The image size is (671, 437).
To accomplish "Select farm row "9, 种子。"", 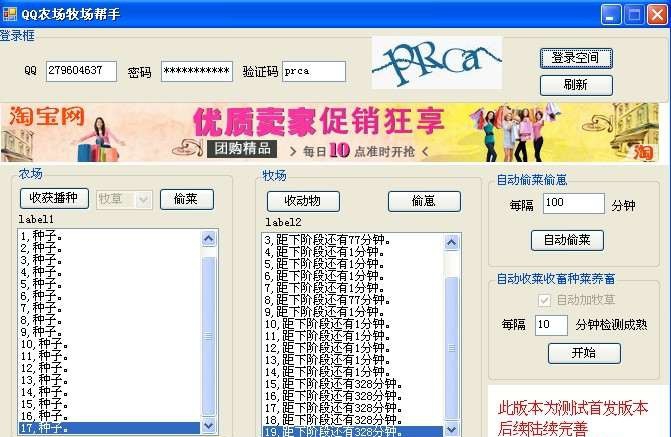I will tap(109, 332).
